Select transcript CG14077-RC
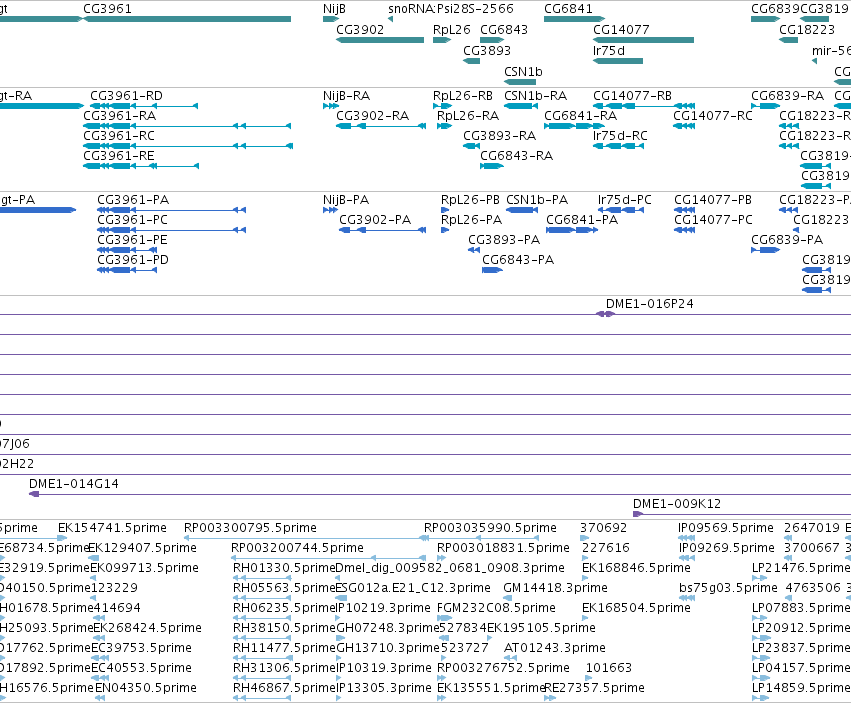 pyautogui.click(x=713, y=116)
